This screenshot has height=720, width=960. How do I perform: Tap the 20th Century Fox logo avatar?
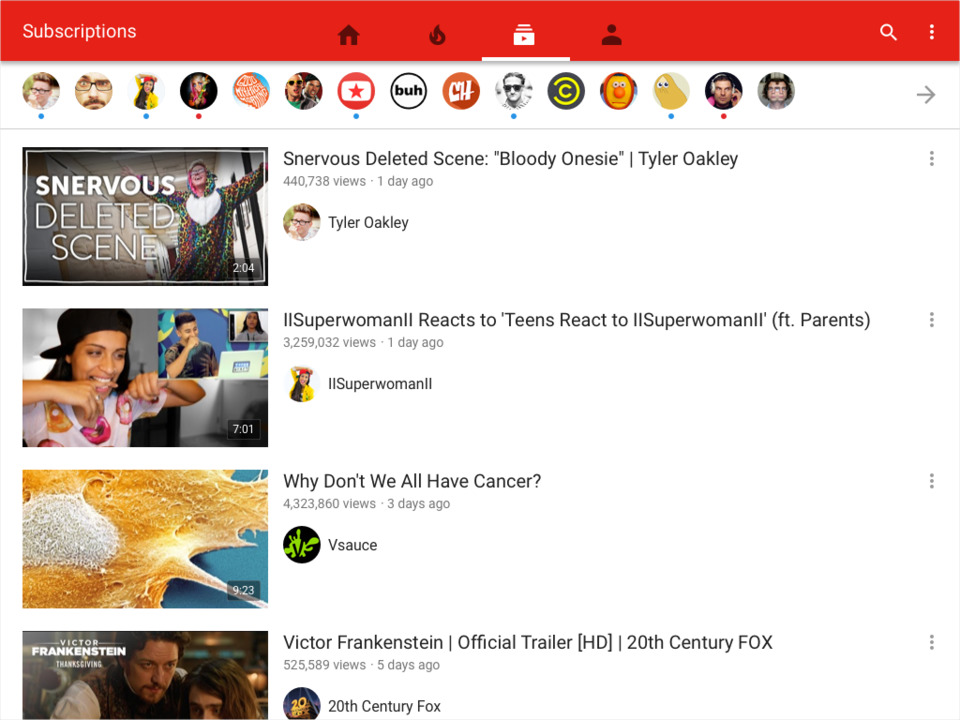pyautogui.click(x=301, y=704)
